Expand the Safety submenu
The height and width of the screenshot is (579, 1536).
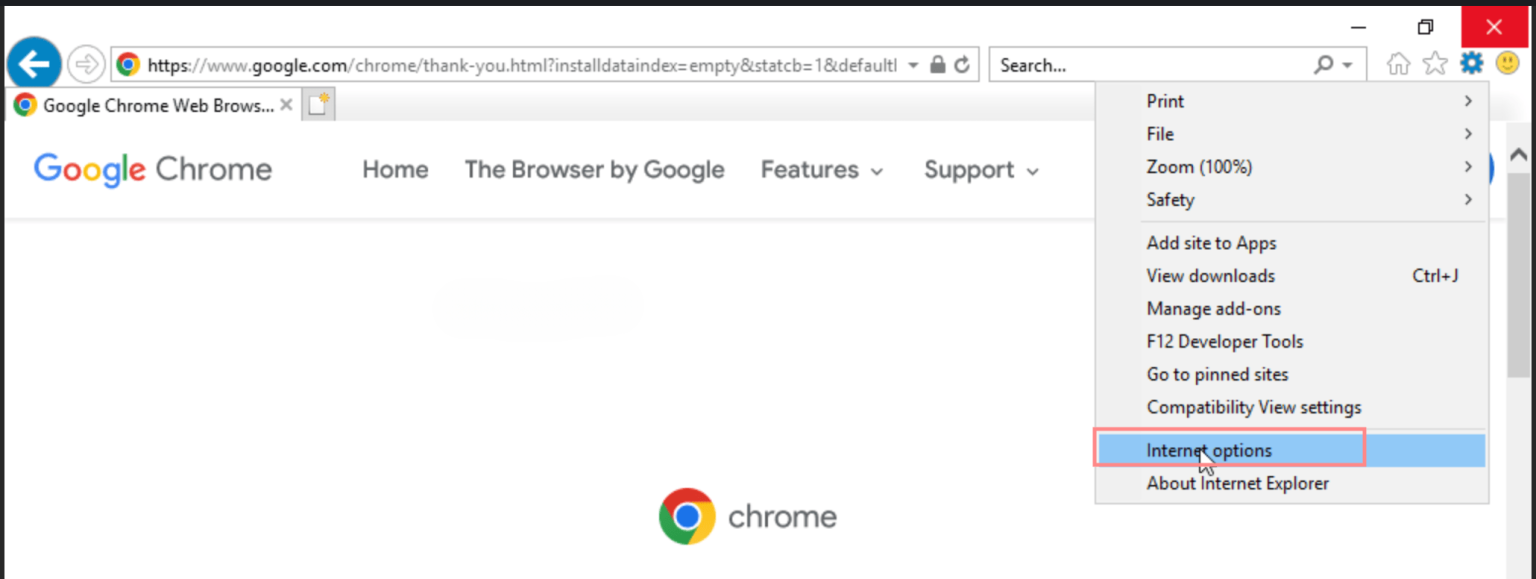(x=1170, y=200)
